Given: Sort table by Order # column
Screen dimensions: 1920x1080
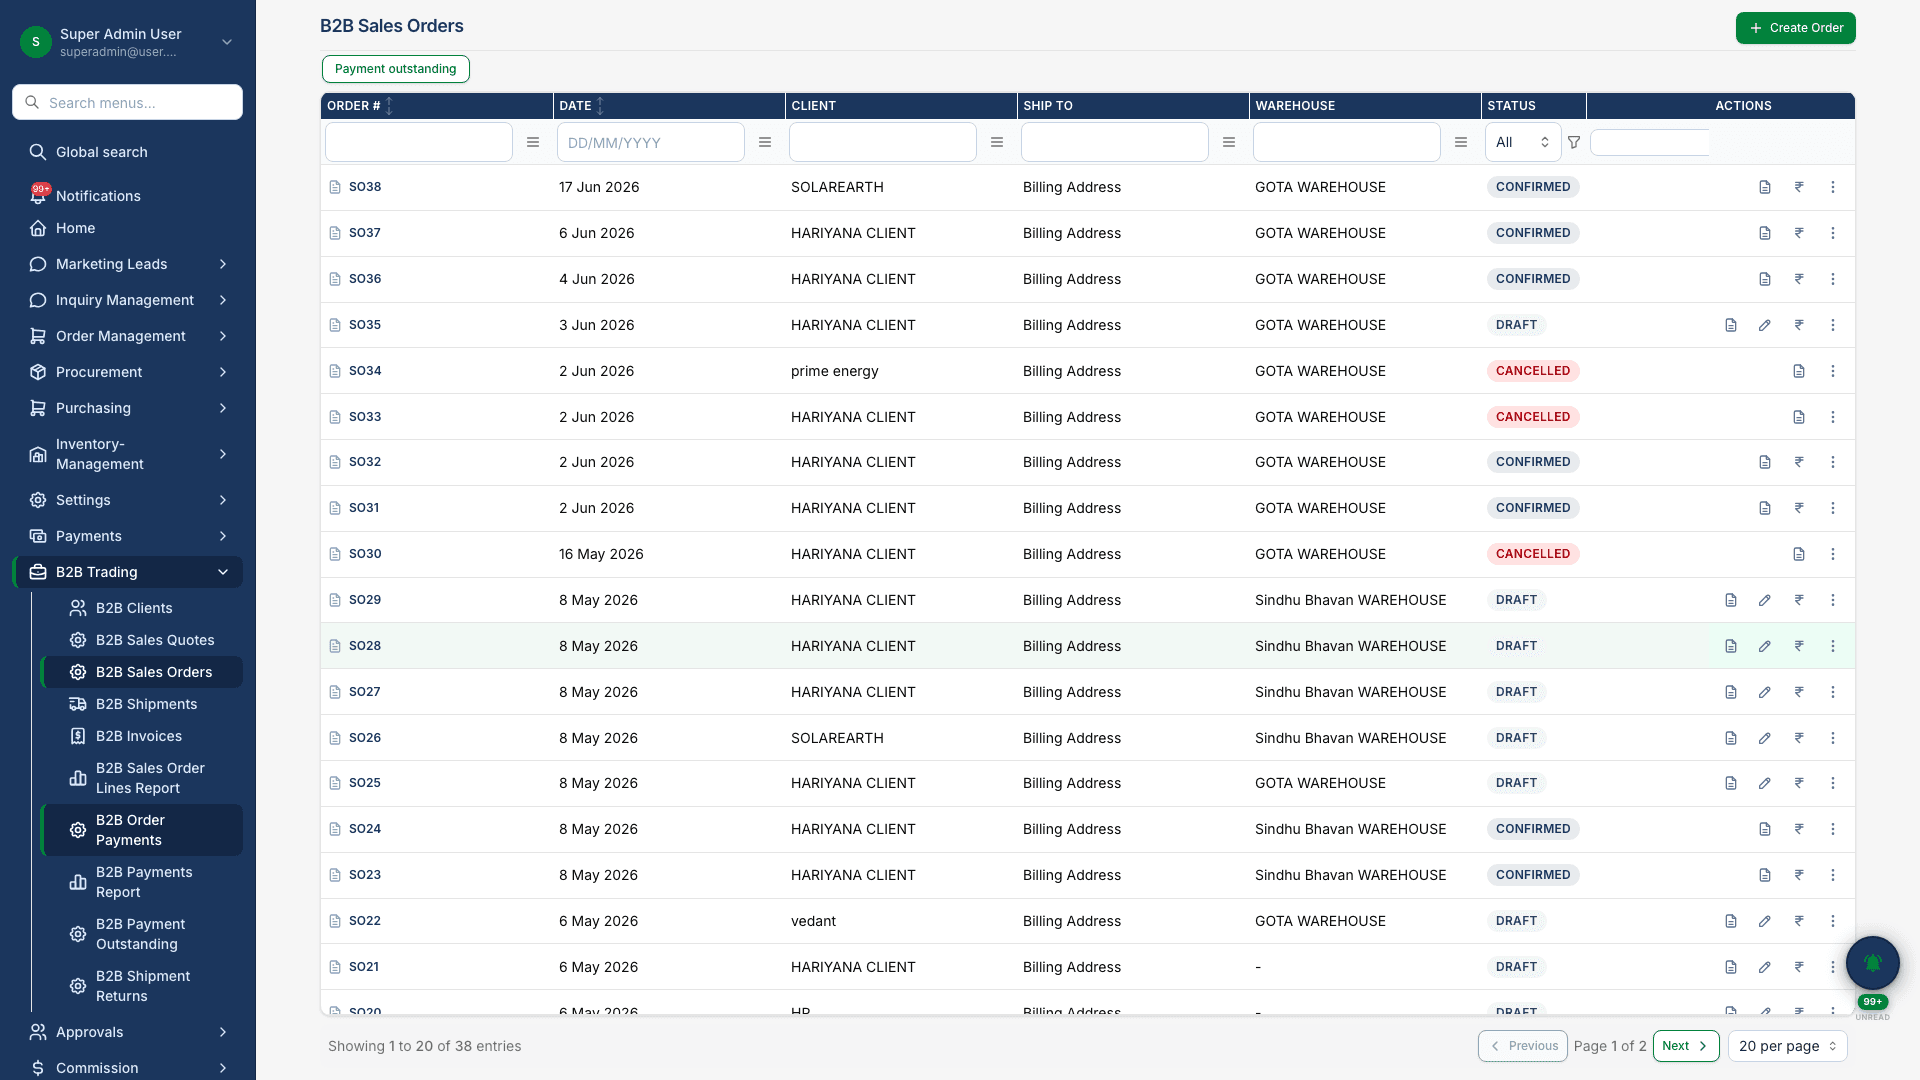Looking at the screenshot, I should click(389, 106).
